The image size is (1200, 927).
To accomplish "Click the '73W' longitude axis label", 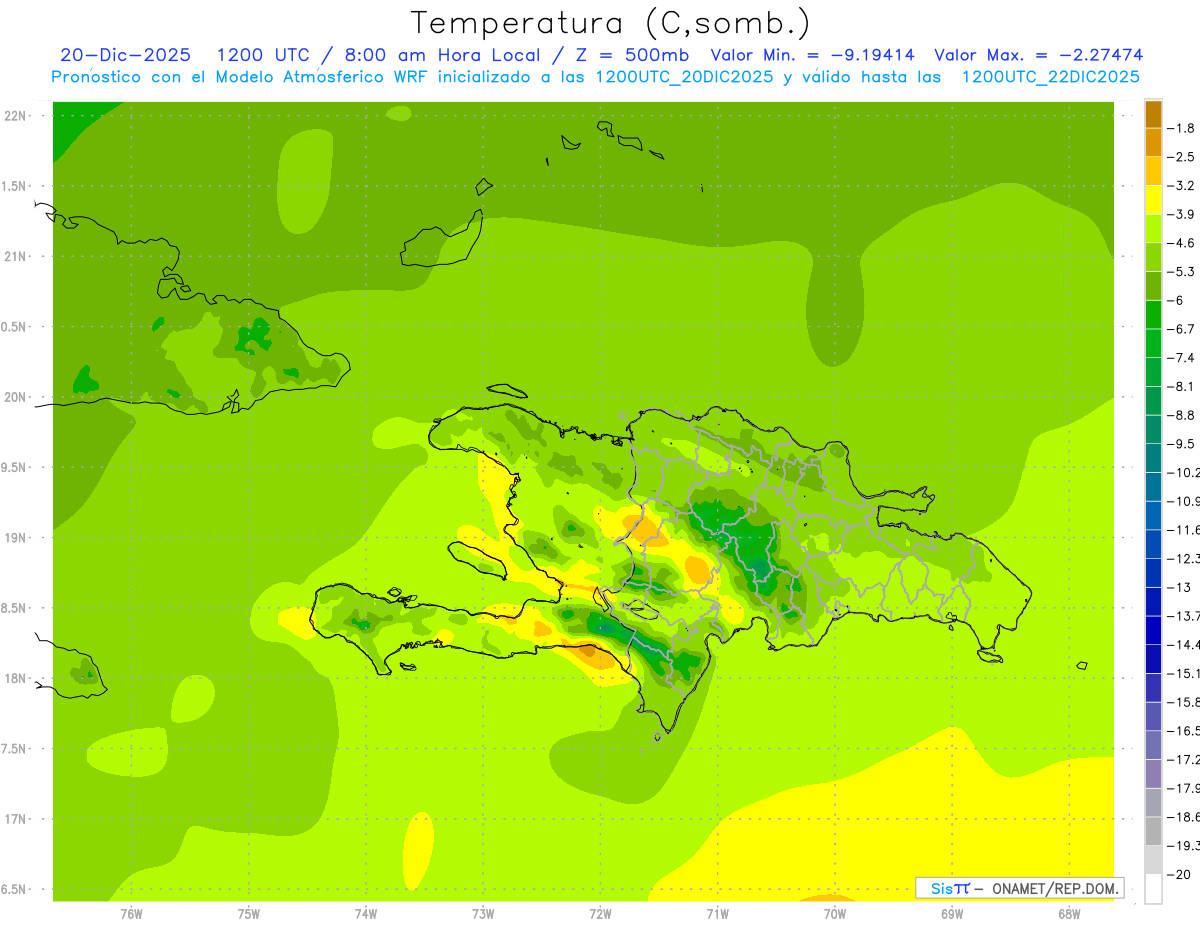I will pos(483,913).
